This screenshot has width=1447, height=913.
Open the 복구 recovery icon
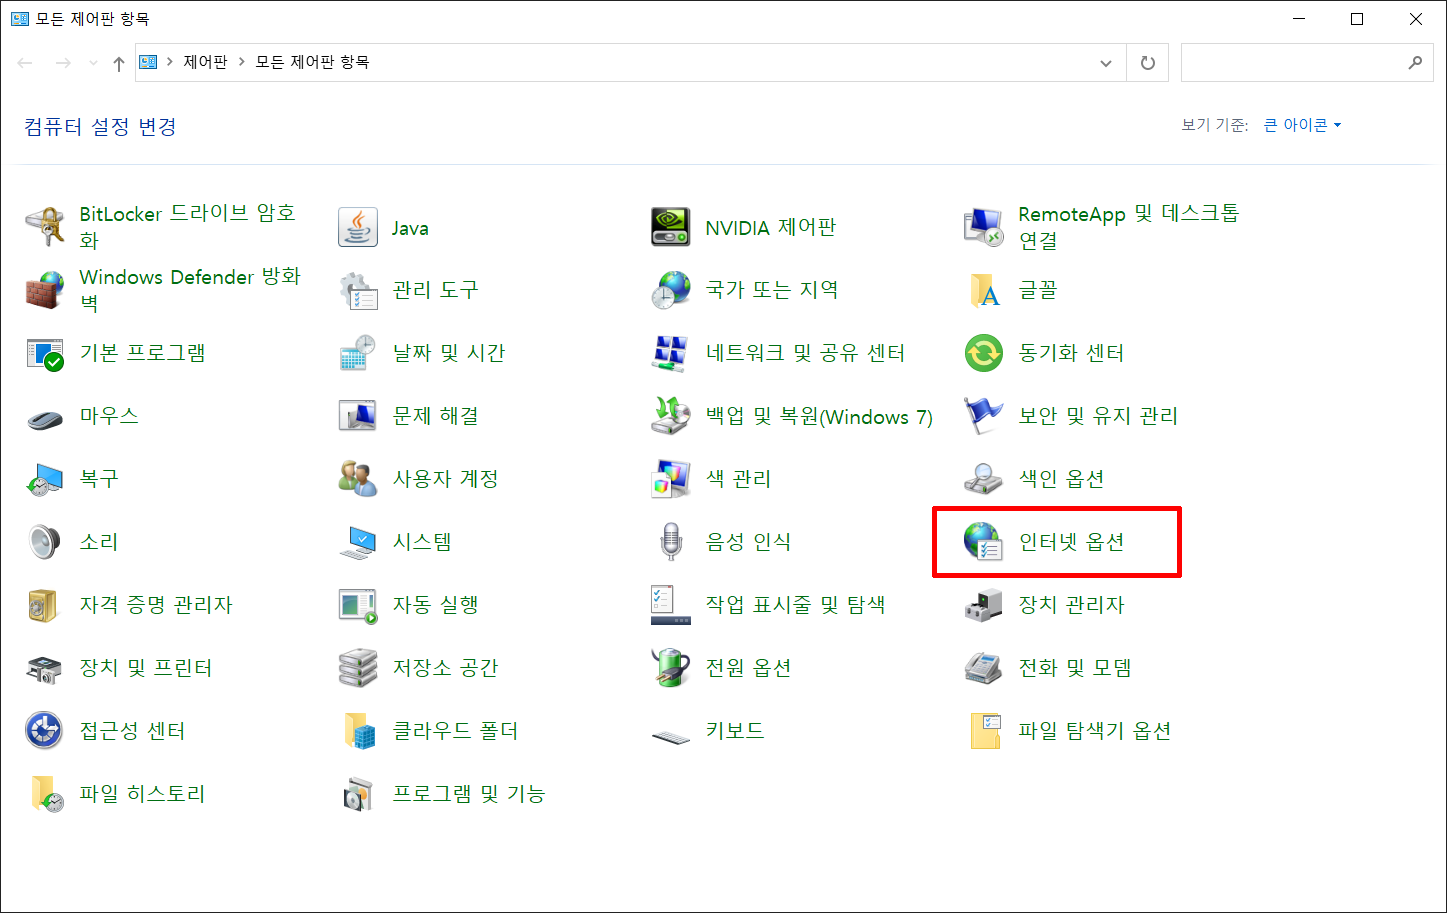click(45, 479)
